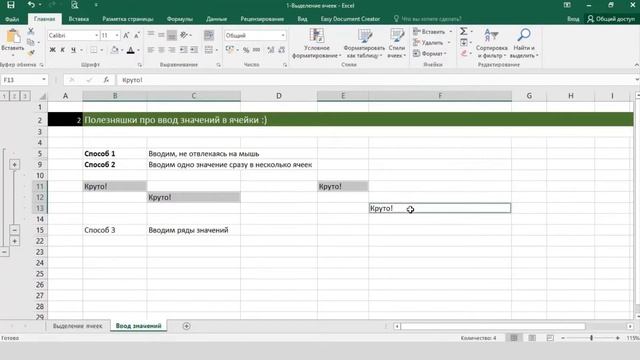
Task: Click Page Layout view button in status bar
Action: tap(532, 338)
